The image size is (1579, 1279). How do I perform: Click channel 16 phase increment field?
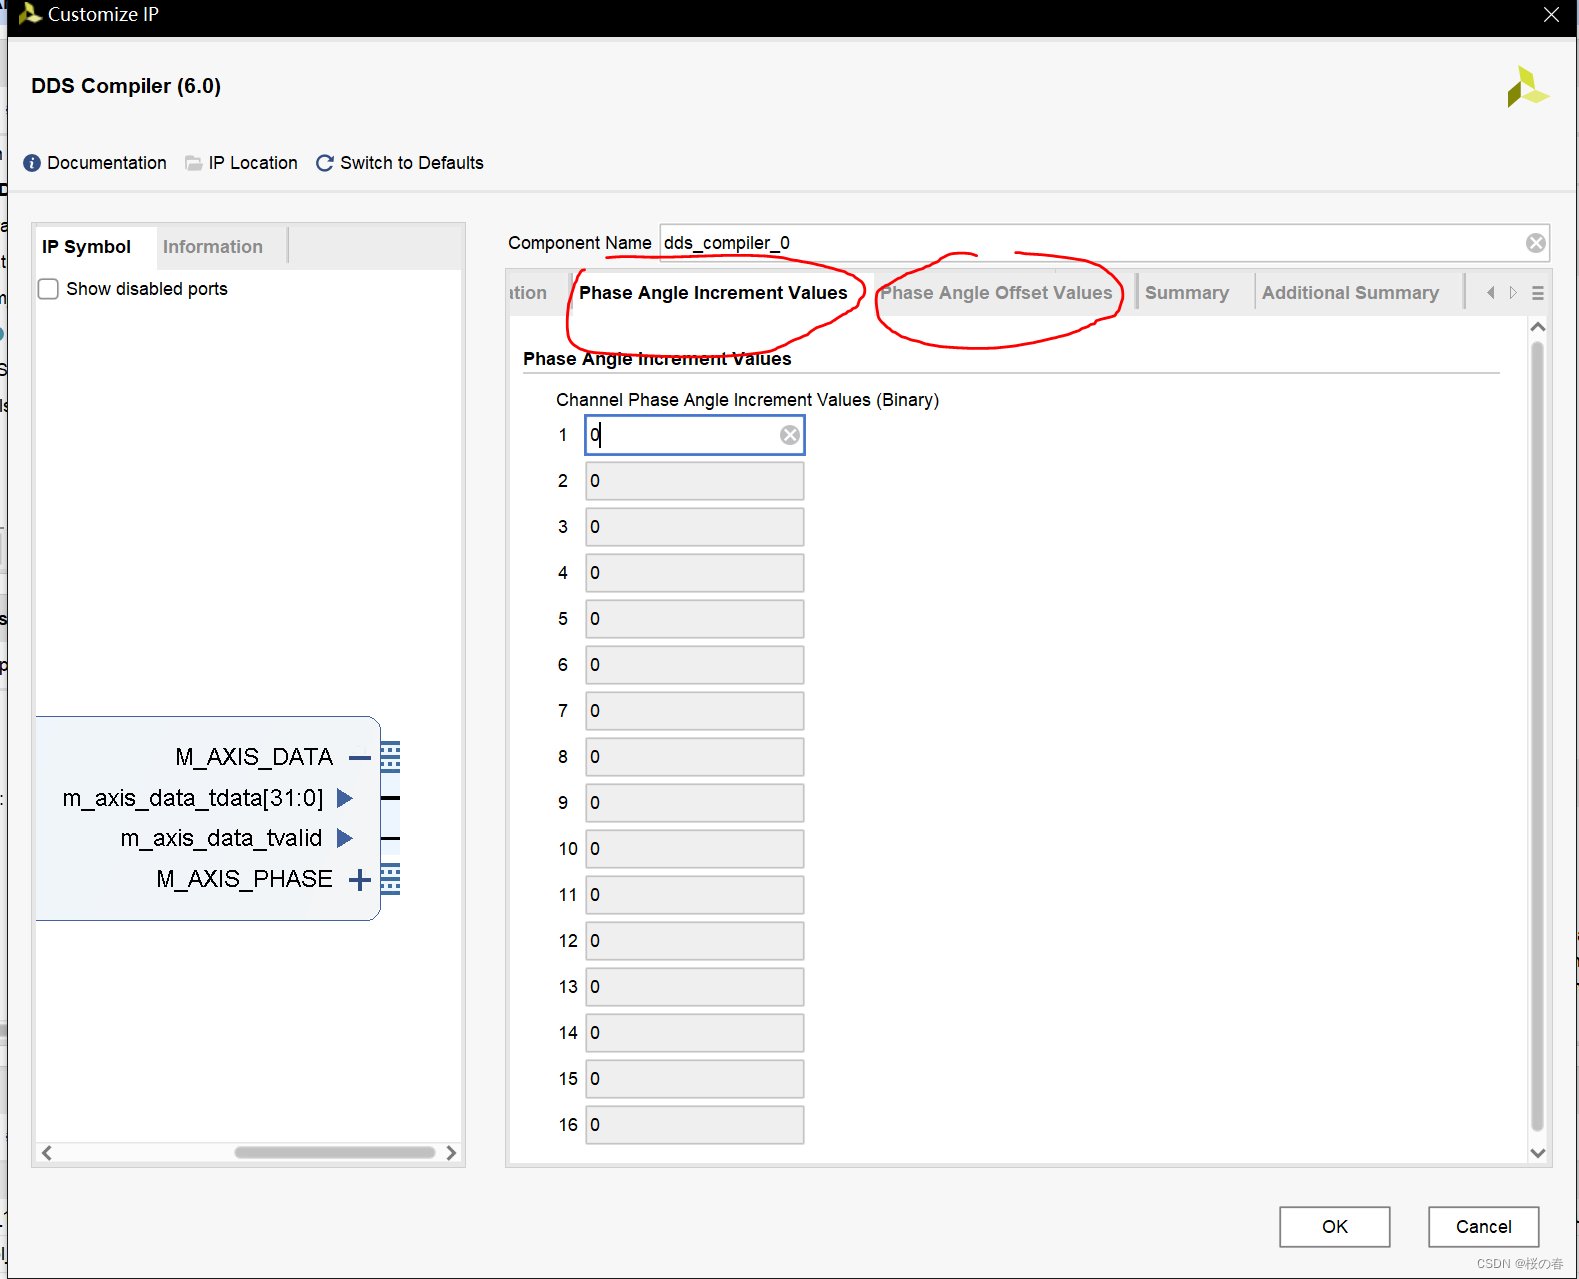point(695,1125)
